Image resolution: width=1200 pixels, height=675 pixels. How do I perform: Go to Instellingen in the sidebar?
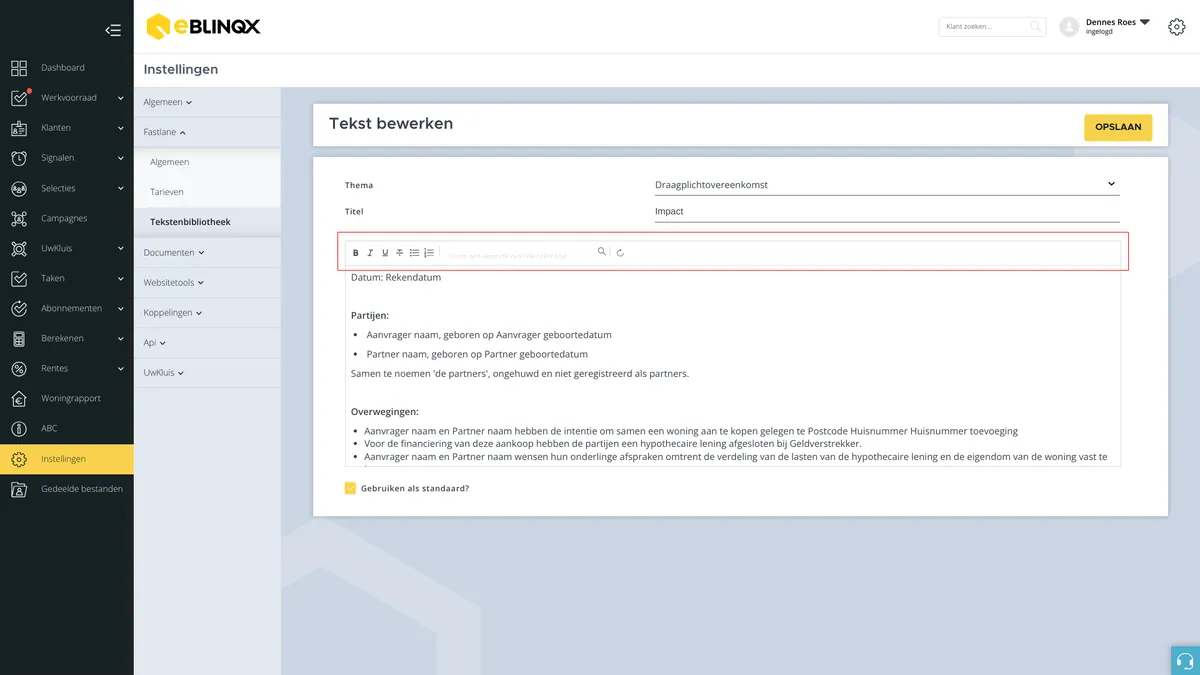(x=67, y=459)
